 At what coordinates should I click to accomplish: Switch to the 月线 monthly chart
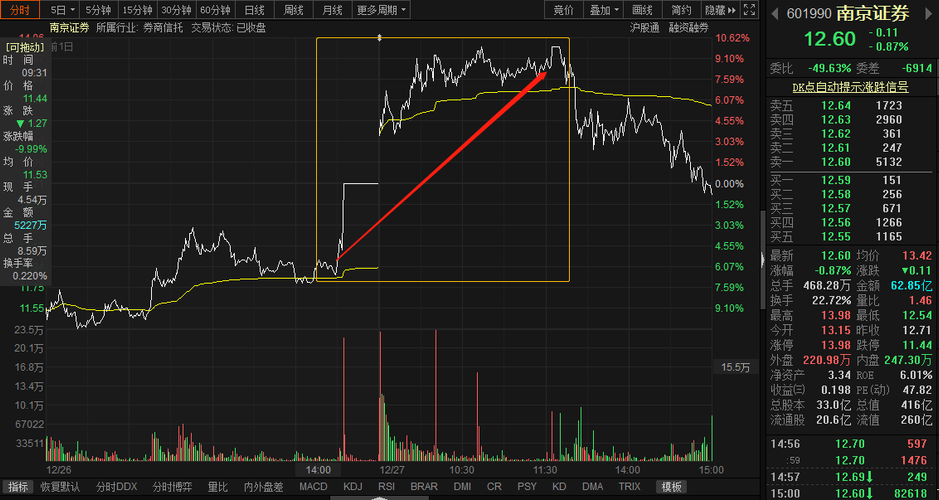tap(332, 10)
